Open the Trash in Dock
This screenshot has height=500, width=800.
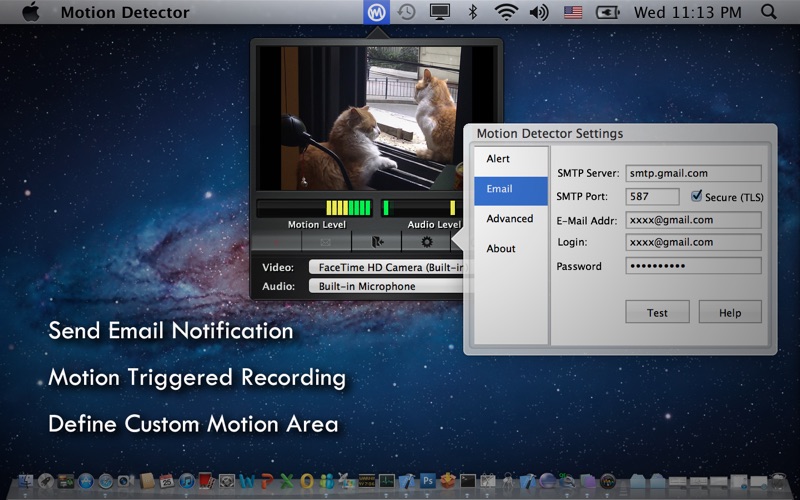point(778,481)
